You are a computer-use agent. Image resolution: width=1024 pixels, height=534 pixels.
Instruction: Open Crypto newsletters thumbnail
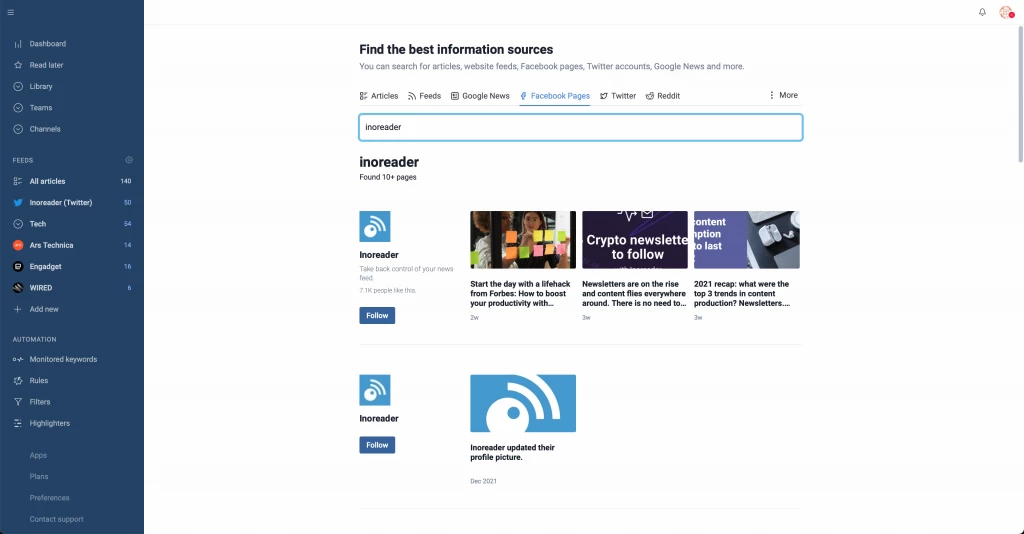(x=635, y=240)
